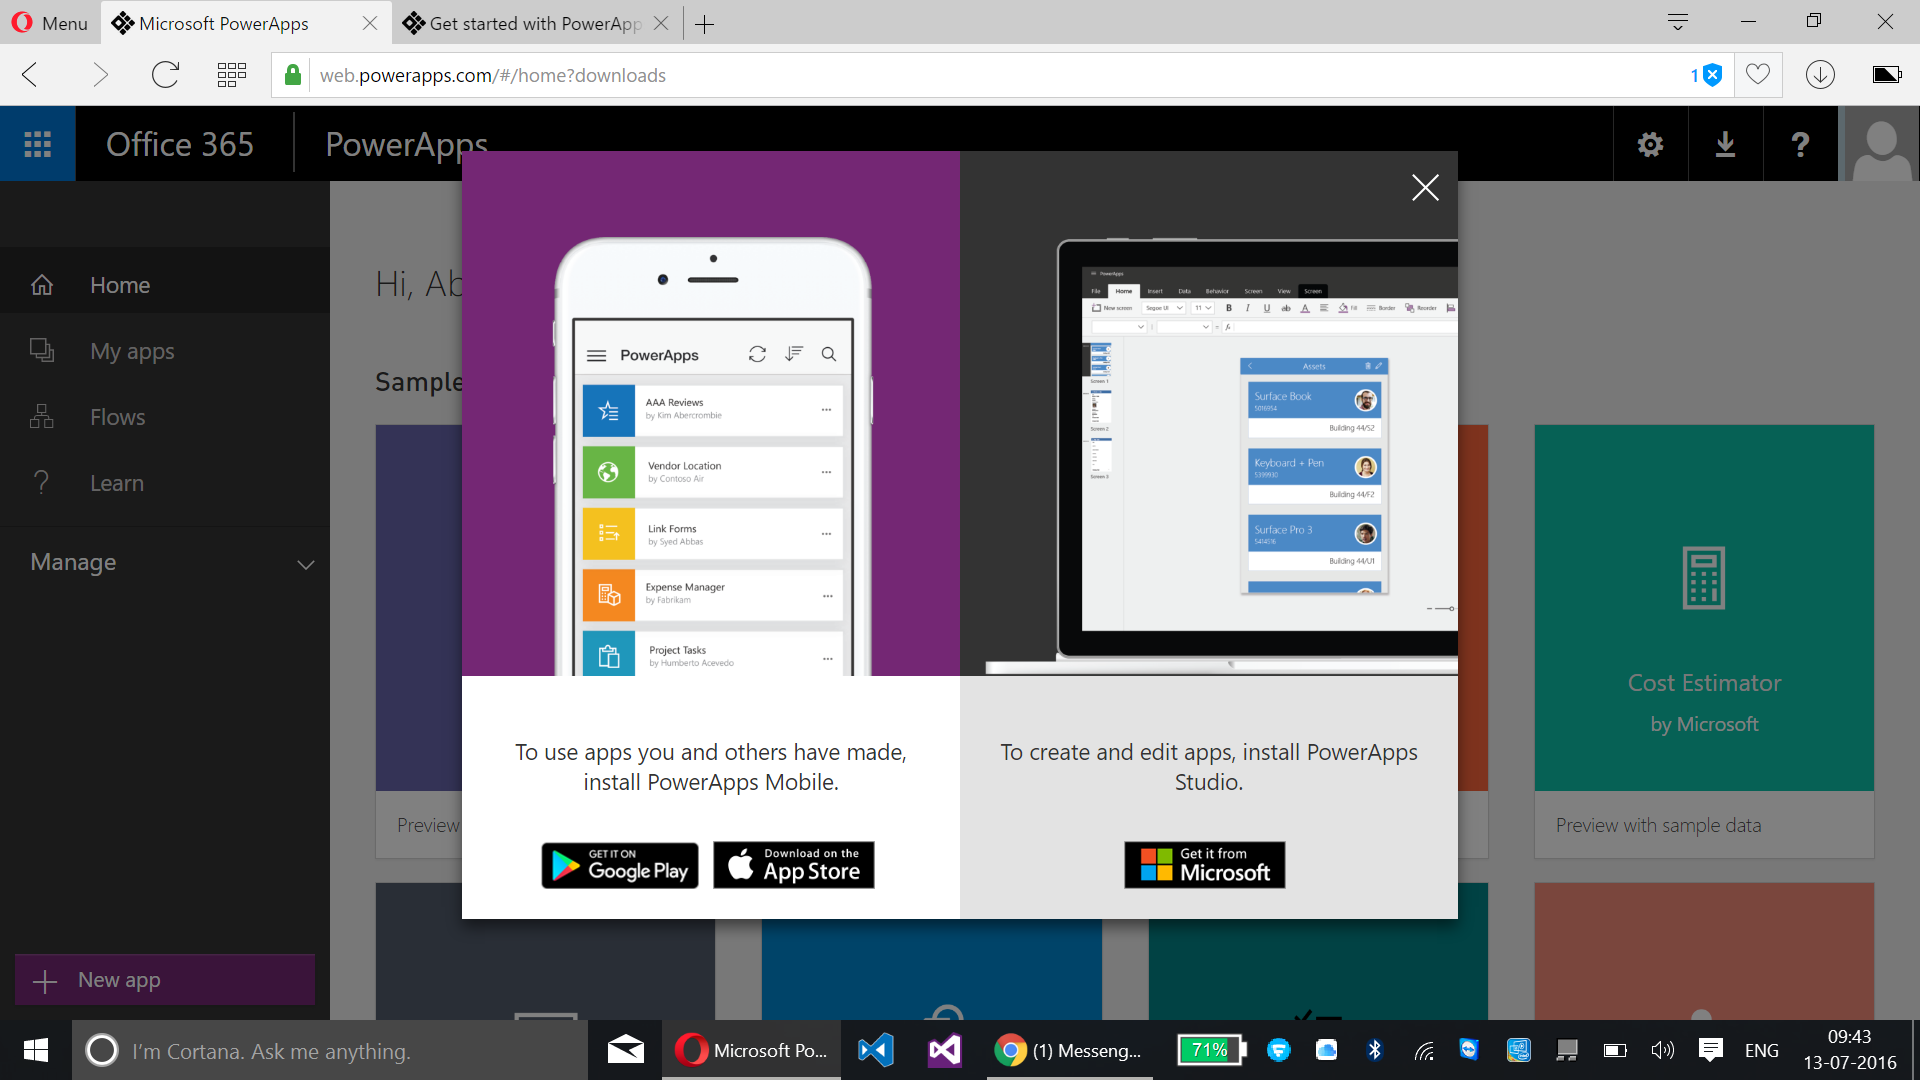The width and height of the screenshot is (1920, 1080).
Task: Open a new browser tab
Action: (705, 24)
